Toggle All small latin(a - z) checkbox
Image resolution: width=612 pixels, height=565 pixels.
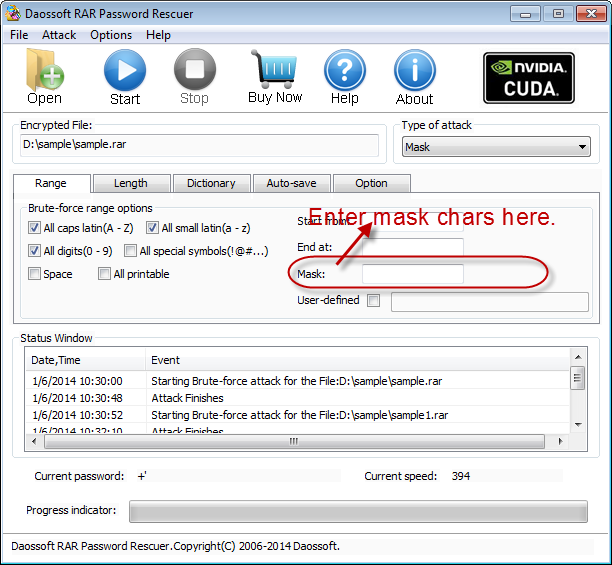tap(152, 228)
